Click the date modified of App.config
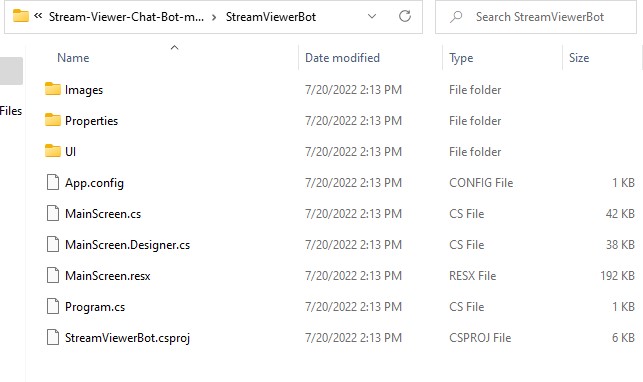Screen dimensions: 643x382 point(353,182)
